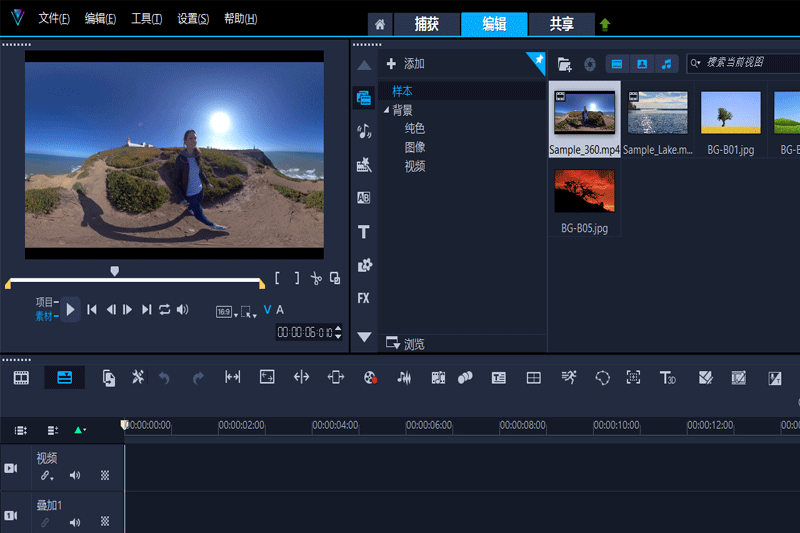This screenshot has width=800, height=533.
Task: Open the FX filter library
Action: [364, 298]
